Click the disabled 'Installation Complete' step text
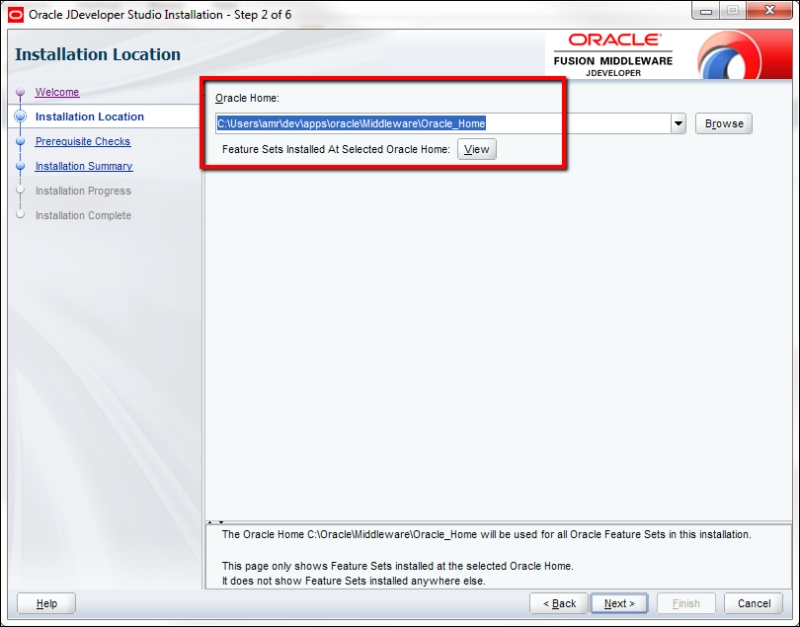The height and width of the screenshot is (627, 800). (83, 215)
